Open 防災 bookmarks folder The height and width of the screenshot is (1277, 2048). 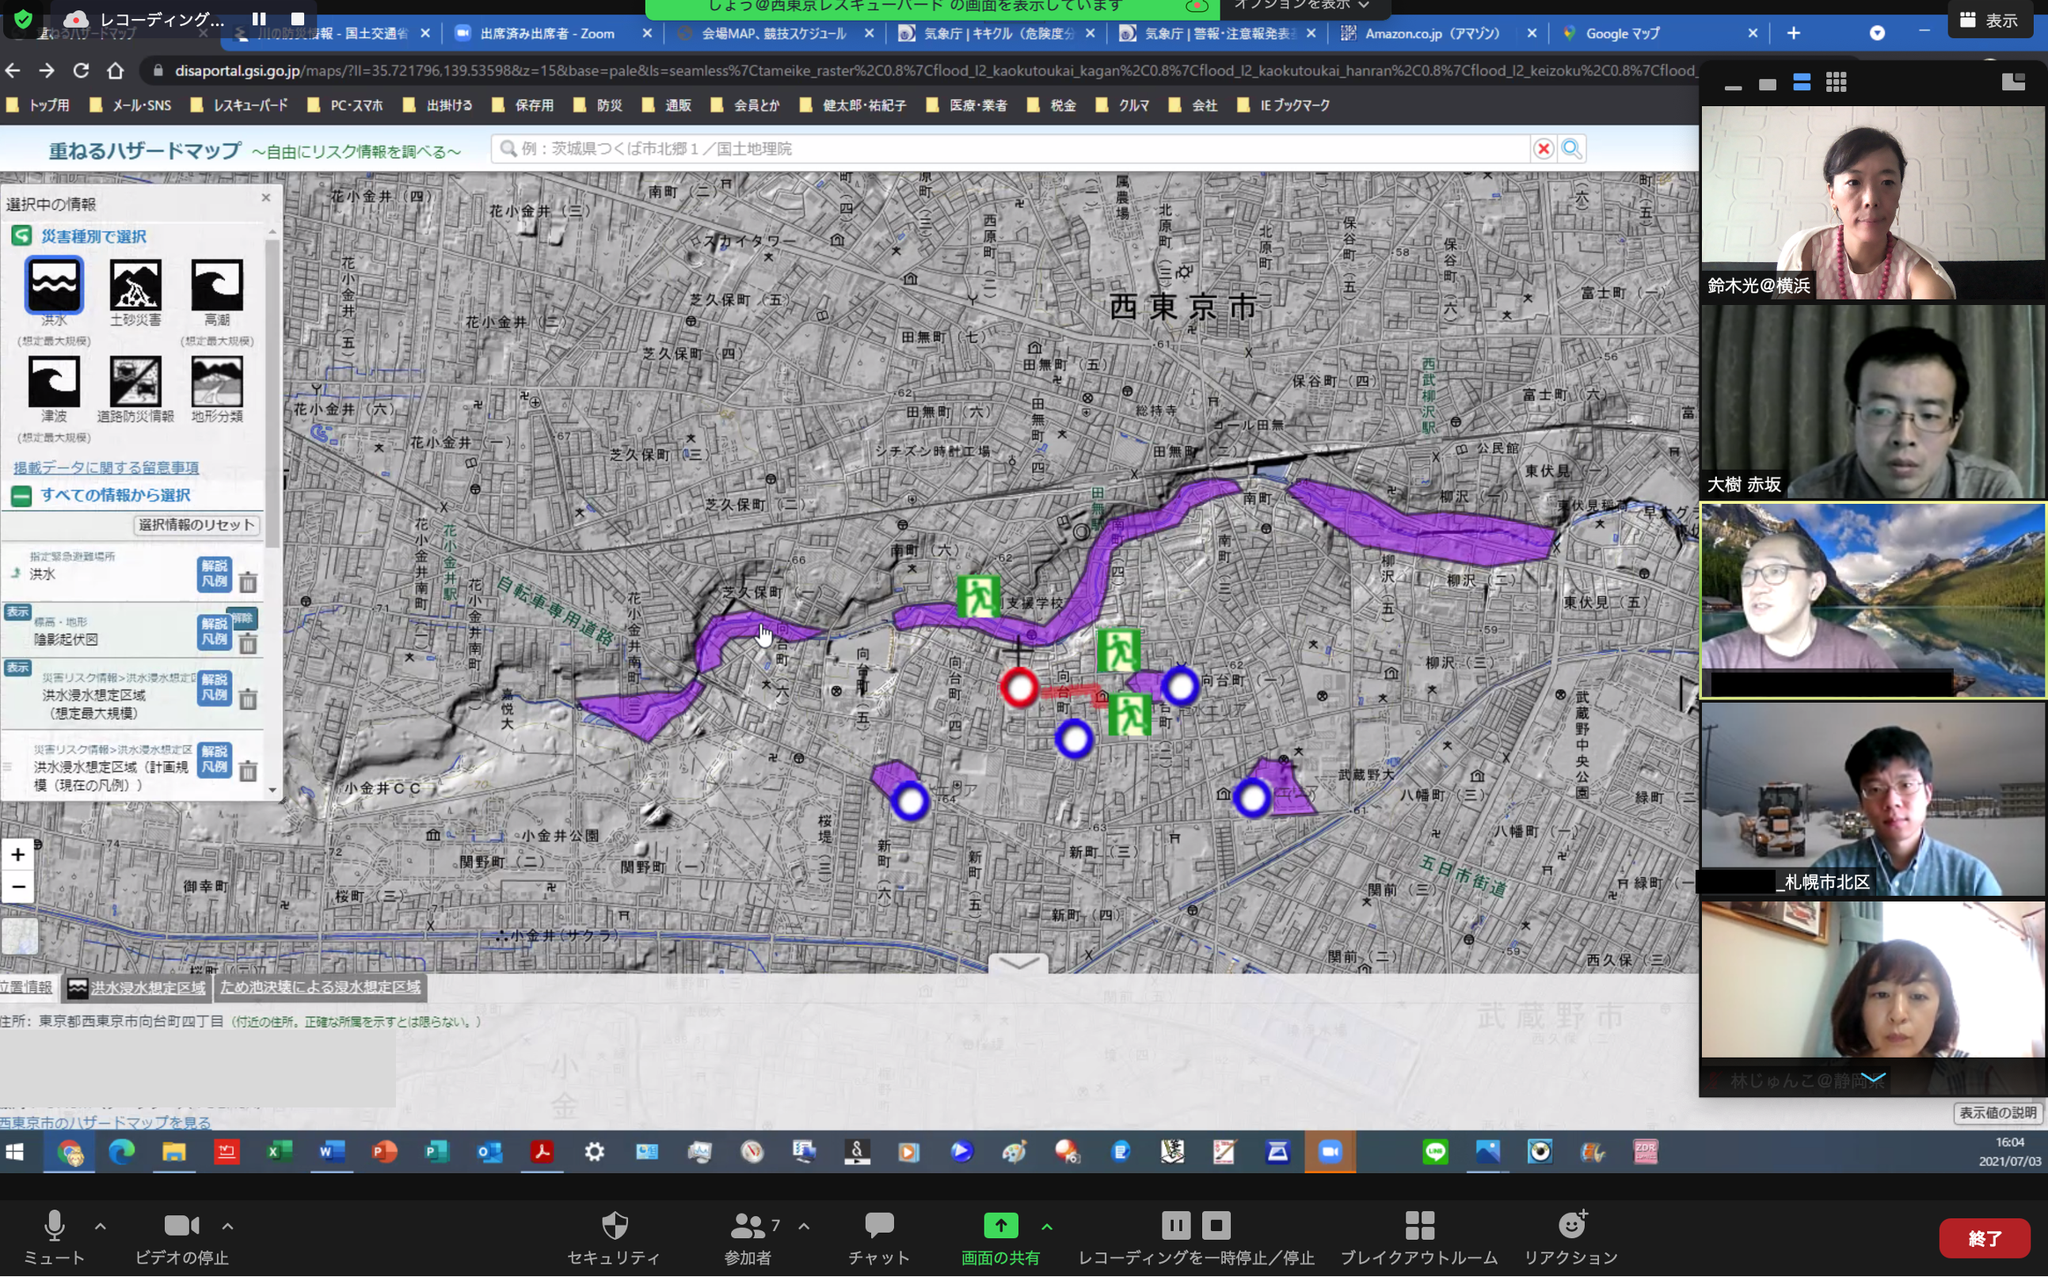(x=598, y=105)
